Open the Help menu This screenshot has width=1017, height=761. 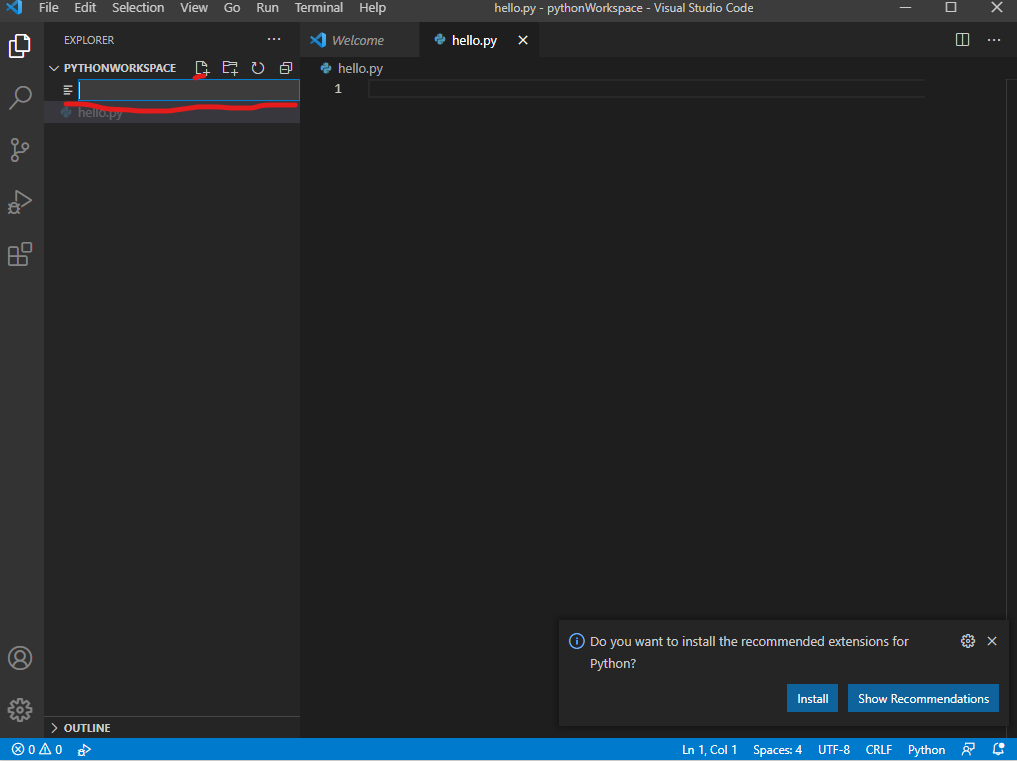[x=372, y=8]
